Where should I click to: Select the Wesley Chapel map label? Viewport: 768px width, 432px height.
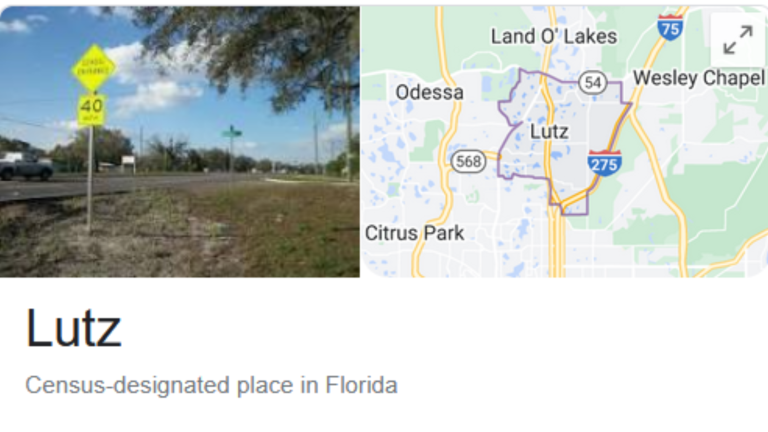[698, 78]
